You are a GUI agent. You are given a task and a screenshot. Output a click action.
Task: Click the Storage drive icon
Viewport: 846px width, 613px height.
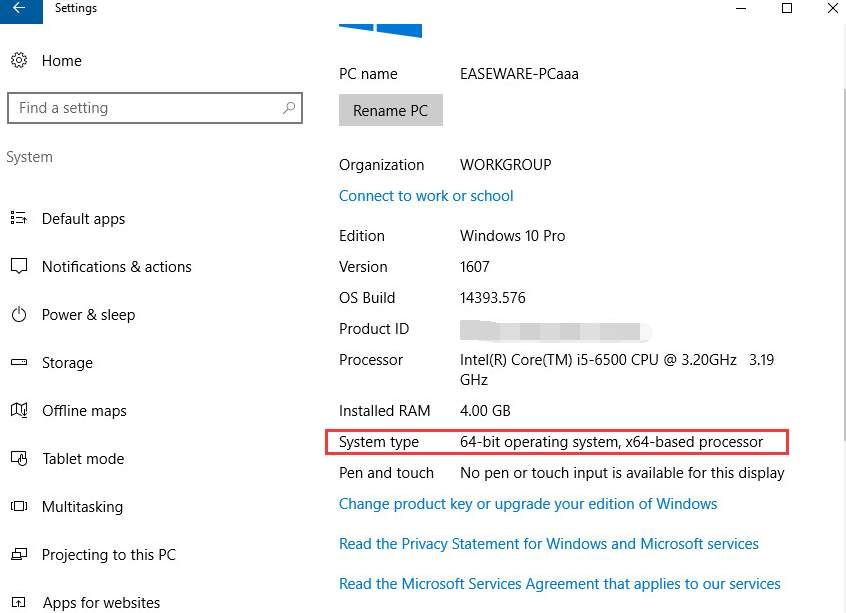[x=18, y=363]
